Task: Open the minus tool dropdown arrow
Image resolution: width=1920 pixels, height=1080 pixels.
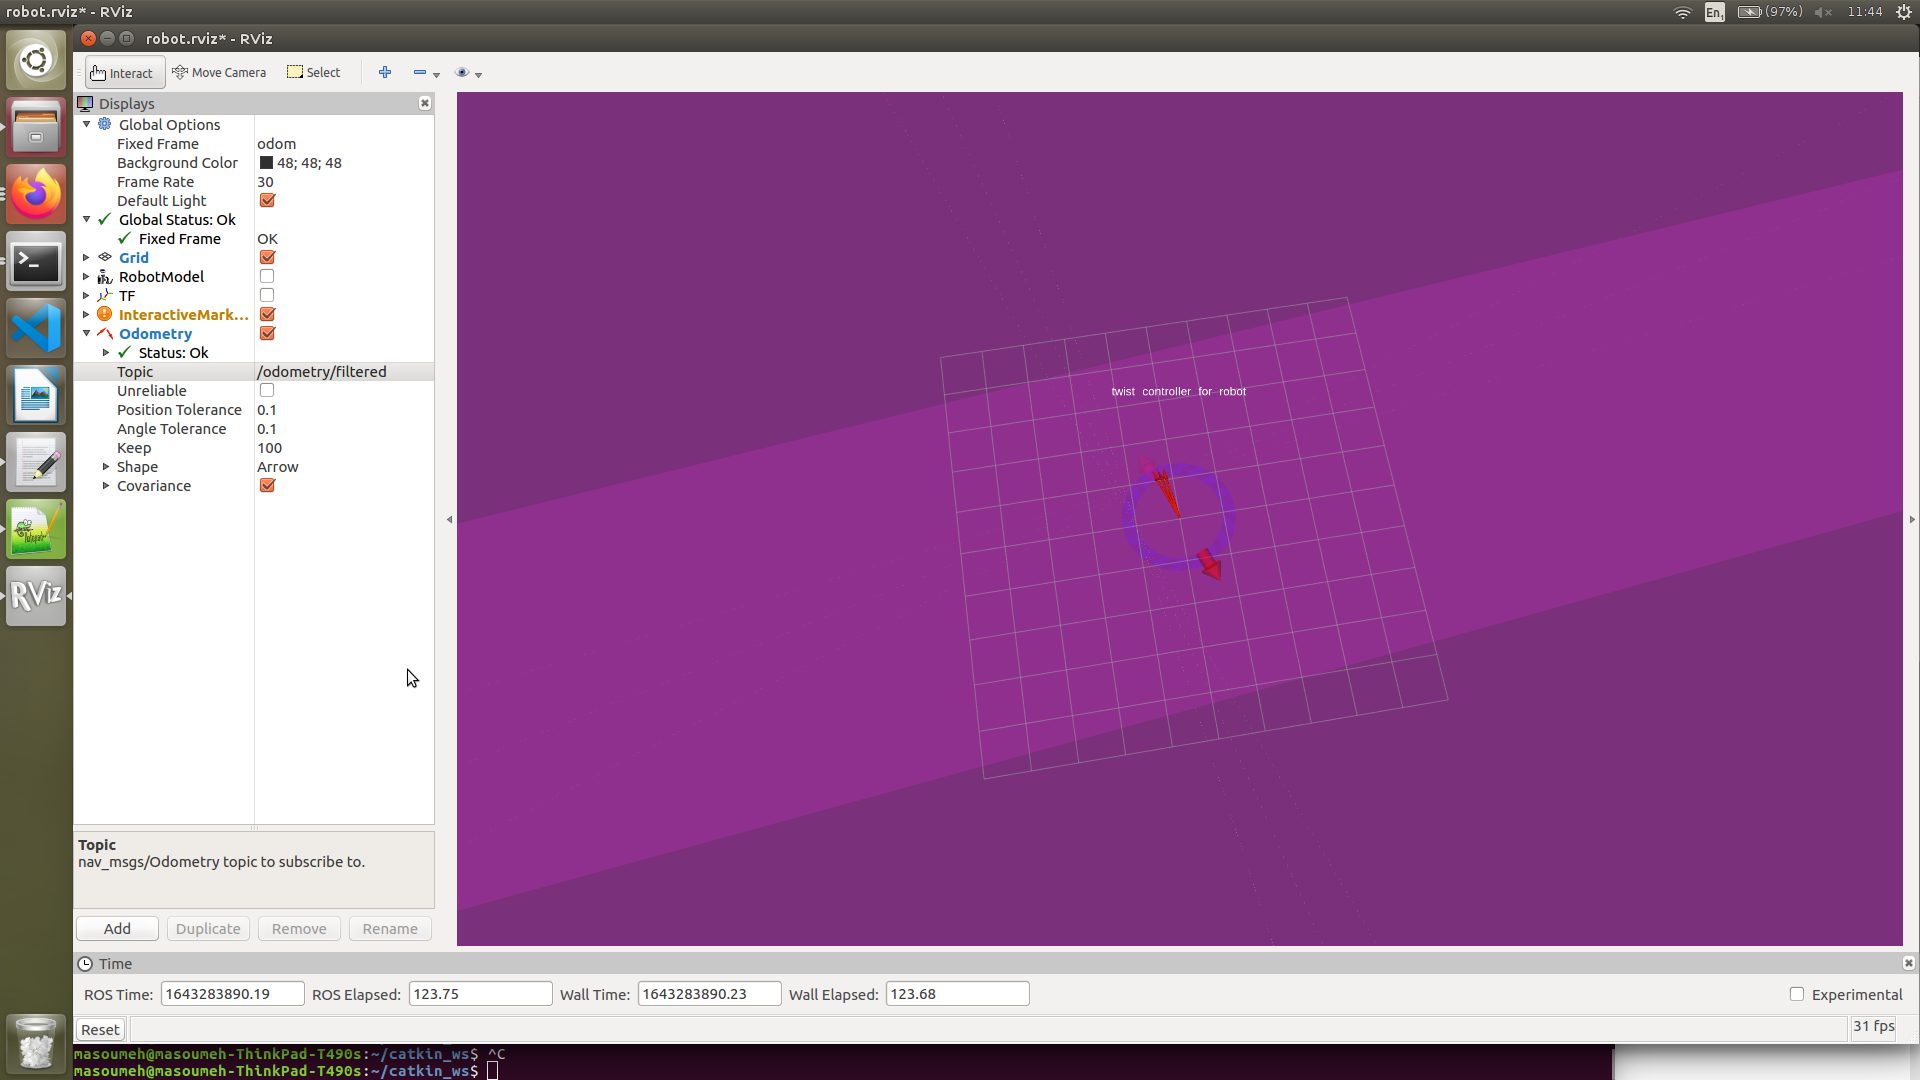Action: click(437, 75)
